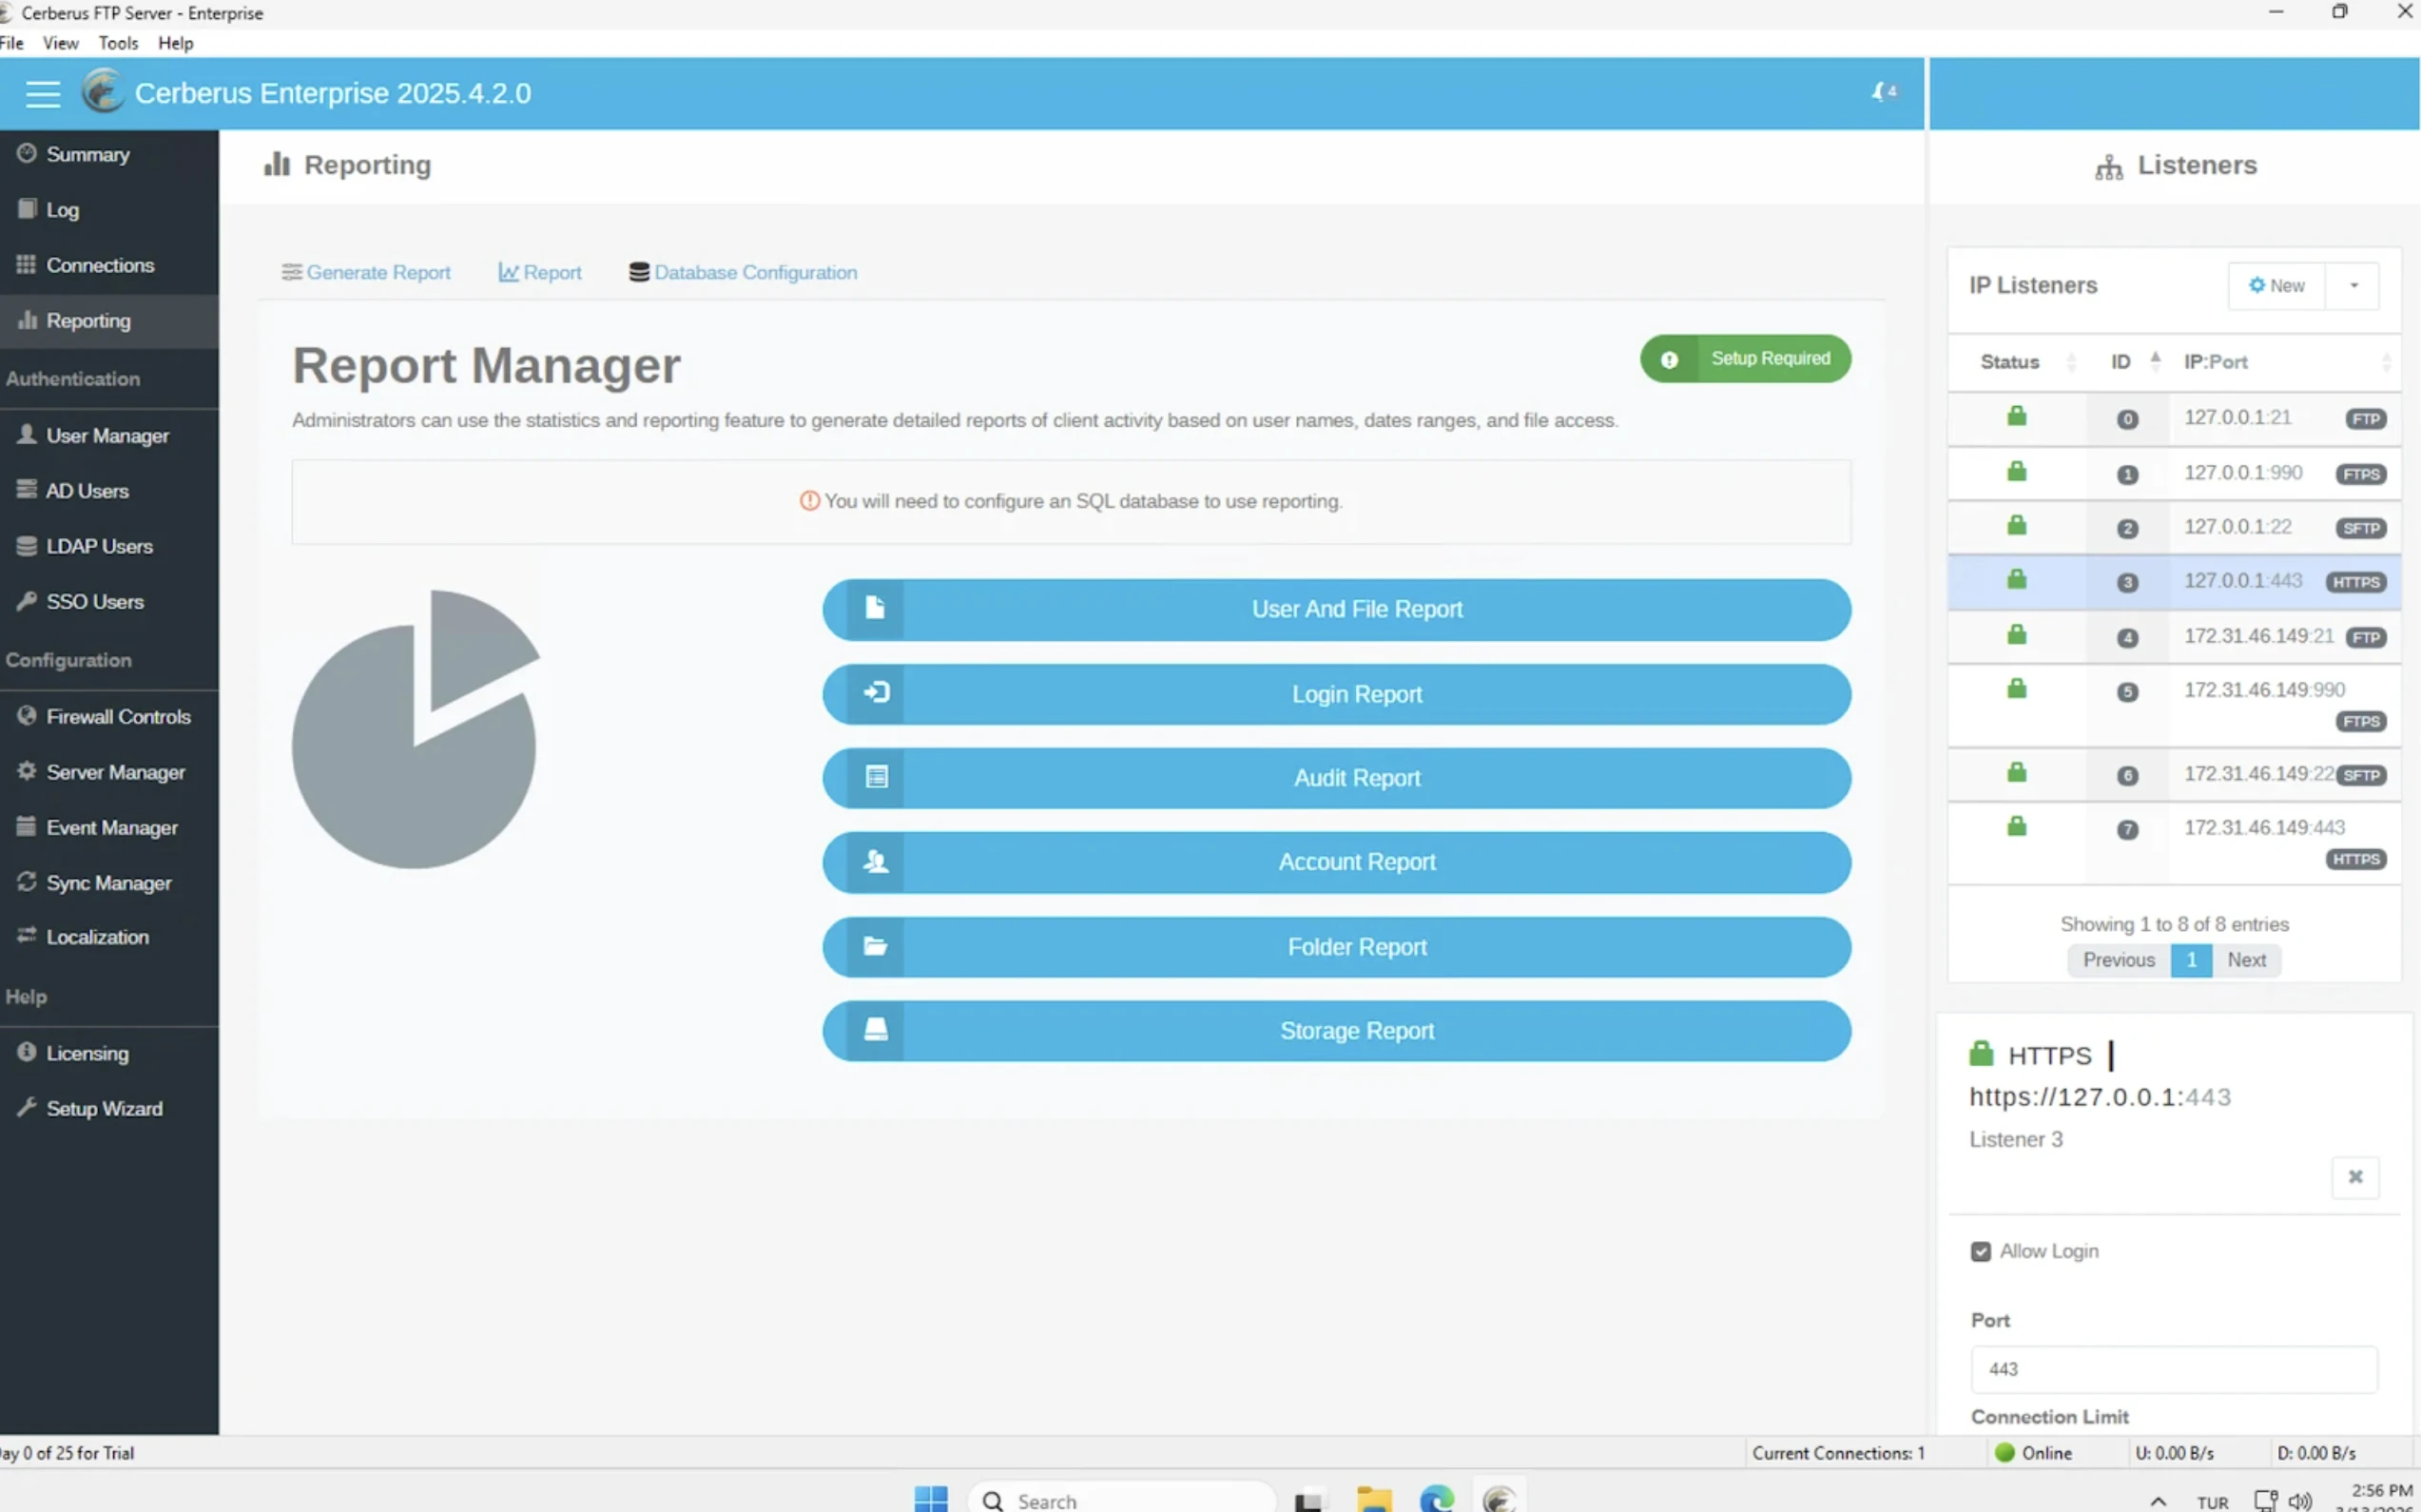Toggle the Allow Login checkbox

click(1980, 1252)
